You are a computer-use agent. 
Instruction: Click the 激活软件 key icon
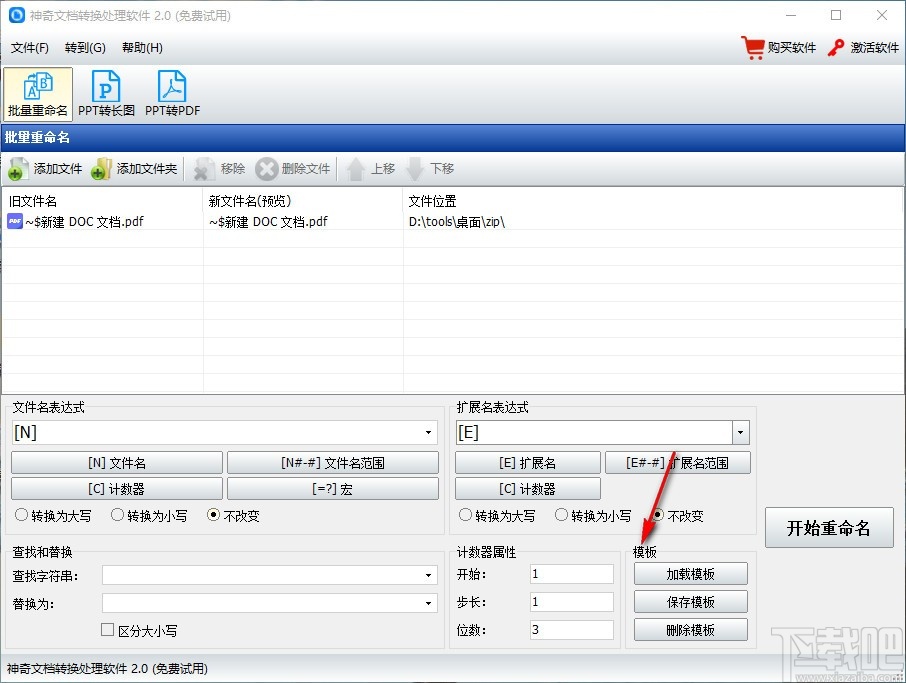[x=836, y=47]
